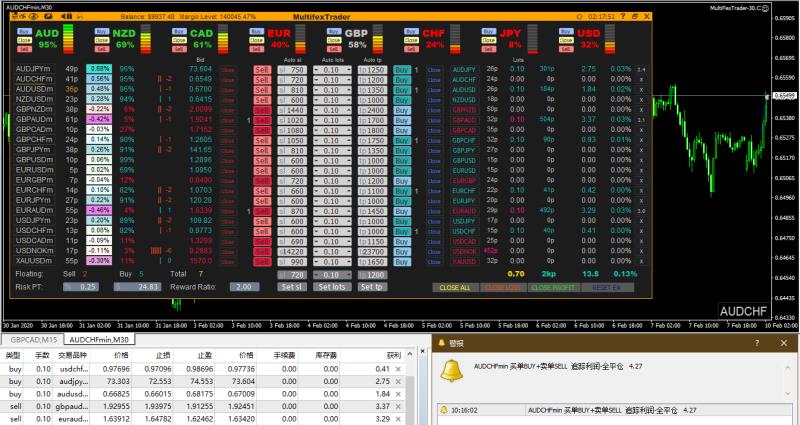Increase global lots arrow above Set lots

tap(348, 275)
